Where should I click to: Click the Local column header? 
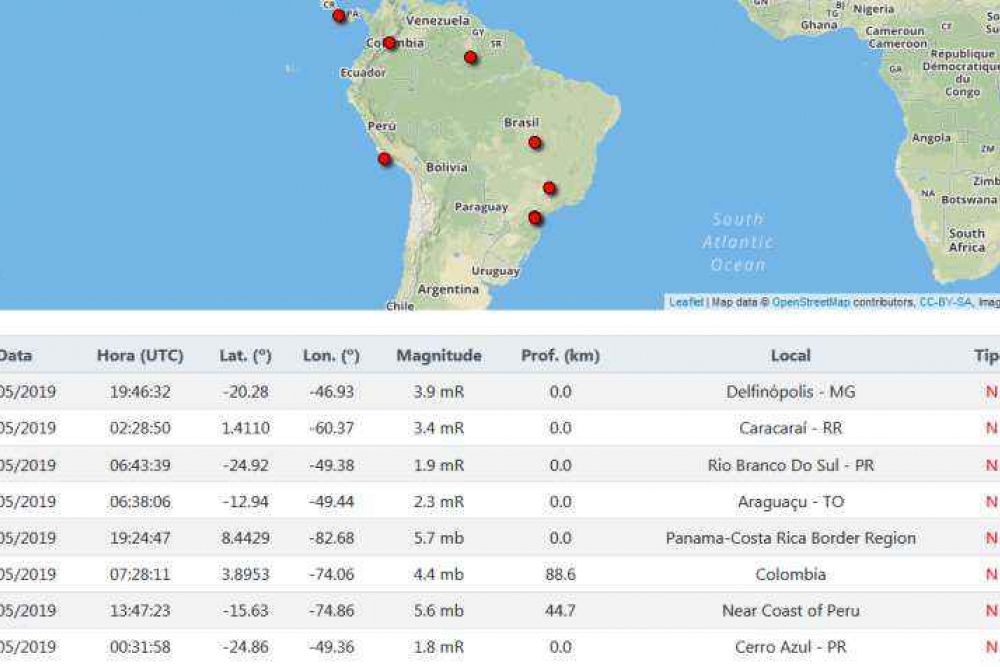(x=790, y=355)
